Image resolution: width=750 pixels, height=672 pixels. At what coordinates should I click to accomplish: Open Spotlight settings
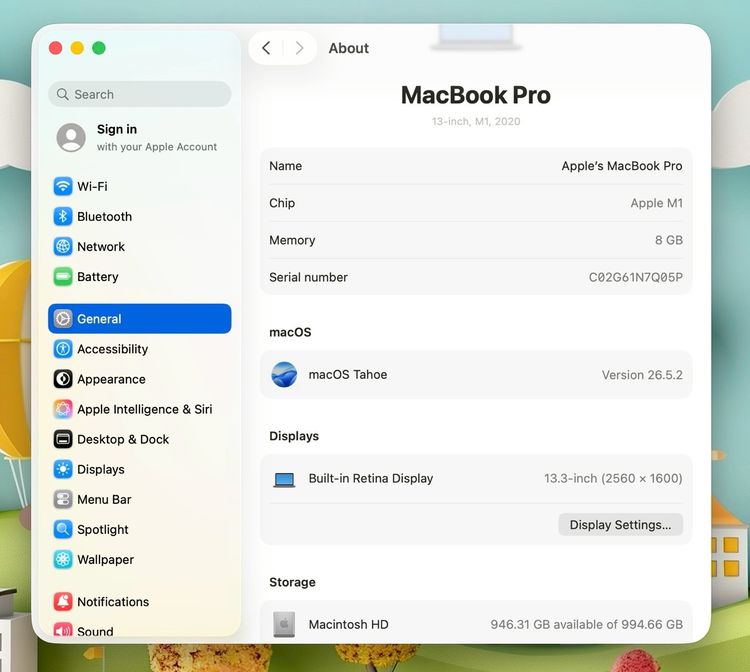pos(140,529)
